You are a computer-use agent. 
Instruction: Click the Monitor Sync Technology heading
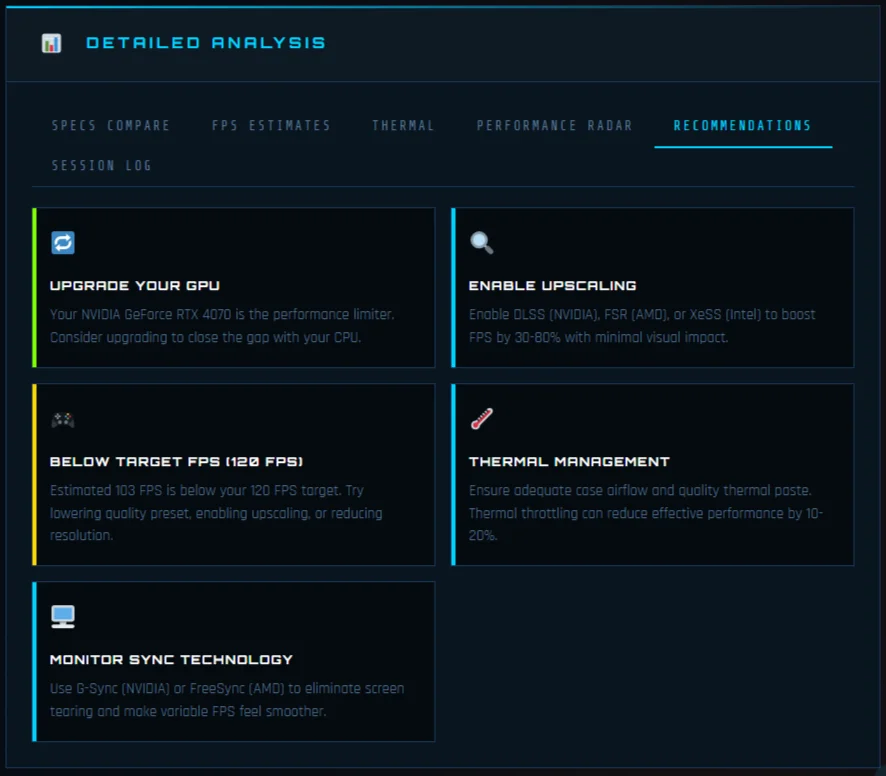(x=171, y=660)
